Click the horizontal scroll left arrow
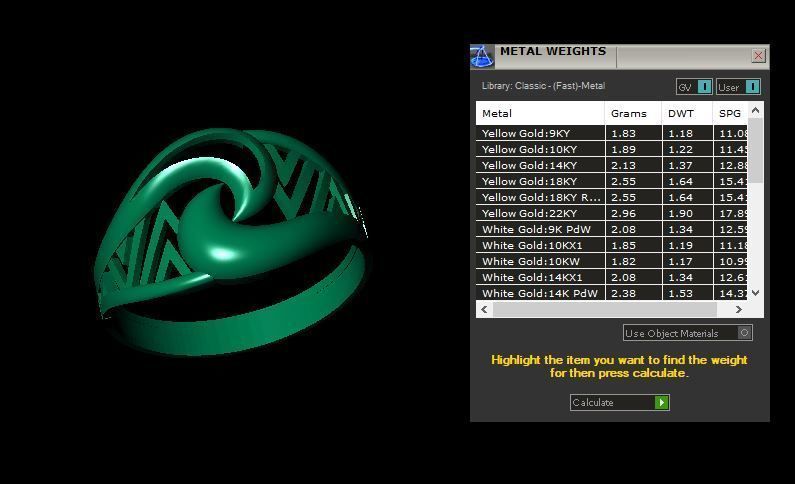The width and height of the screenshot is (795, 484). pos(484,309)
